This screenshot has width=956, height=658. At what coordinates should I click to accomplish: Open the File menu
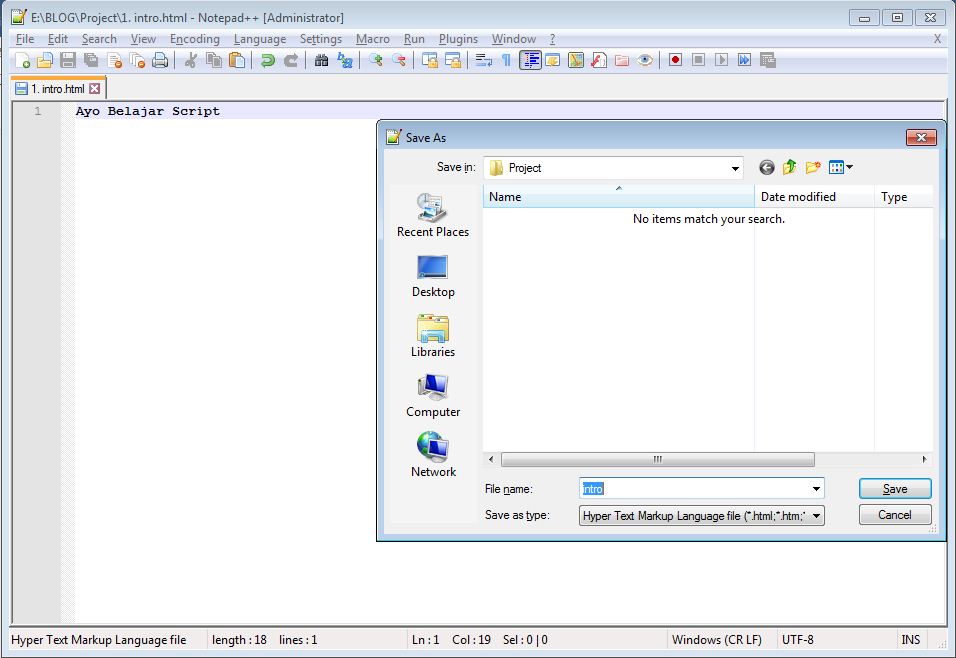pyautogui.click(x=24, y=39)
